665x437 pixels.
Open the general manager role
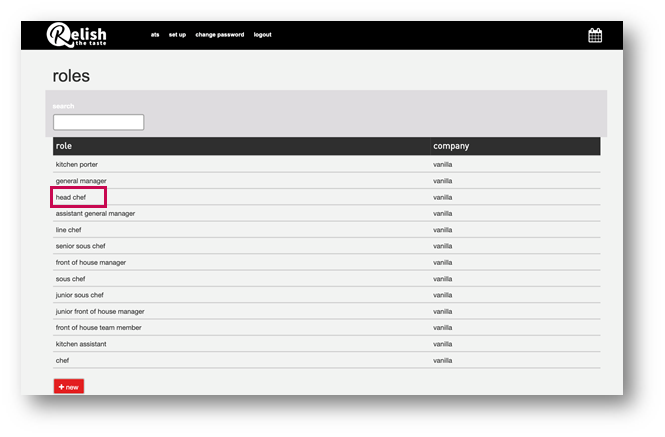pos(81,181)
